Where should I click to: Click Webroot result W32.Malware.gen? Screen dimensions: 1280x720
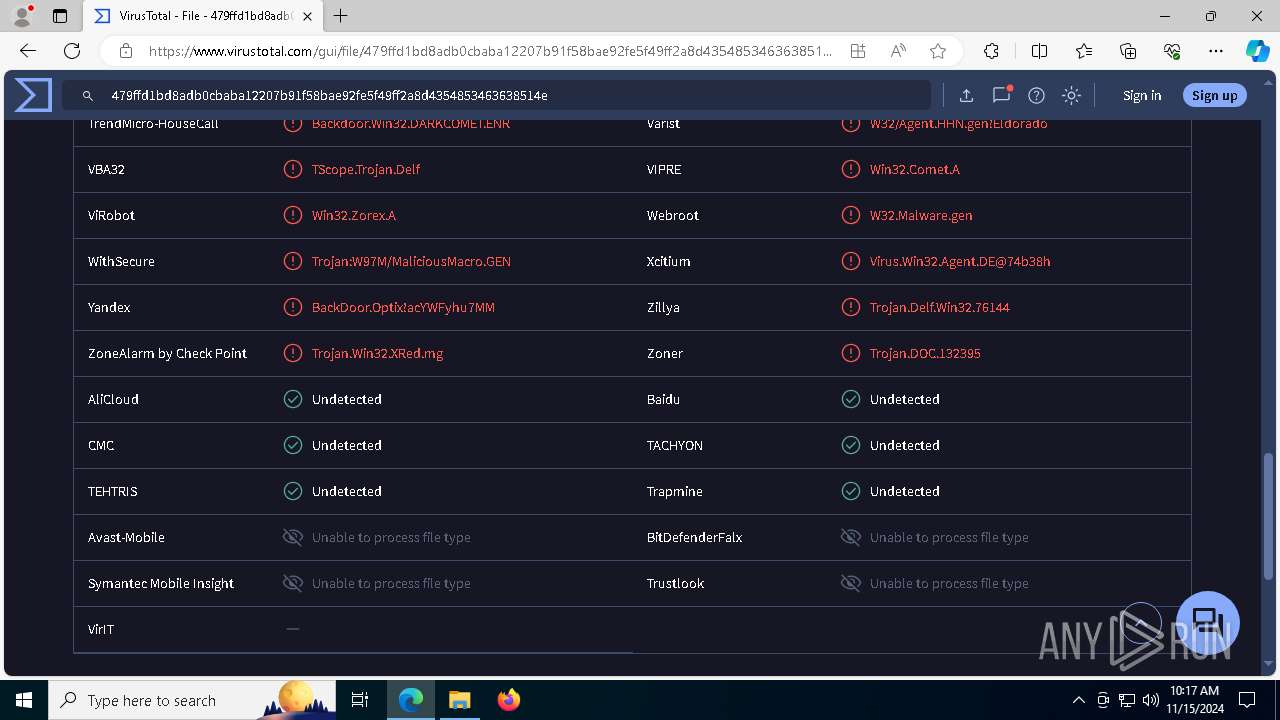921,215
